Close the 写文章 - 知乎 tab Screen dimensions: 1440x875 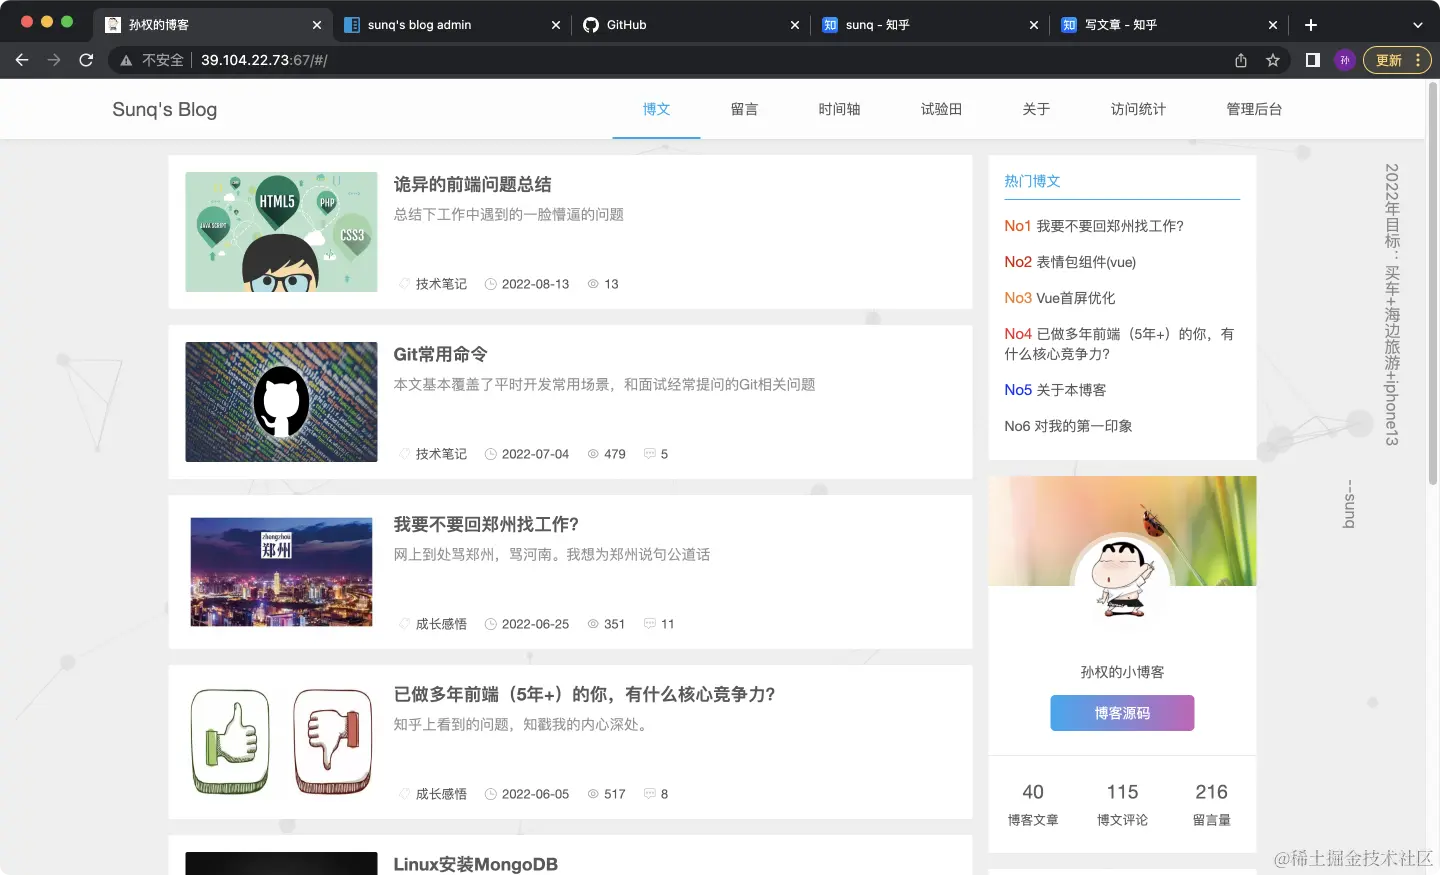[1273, 25]
